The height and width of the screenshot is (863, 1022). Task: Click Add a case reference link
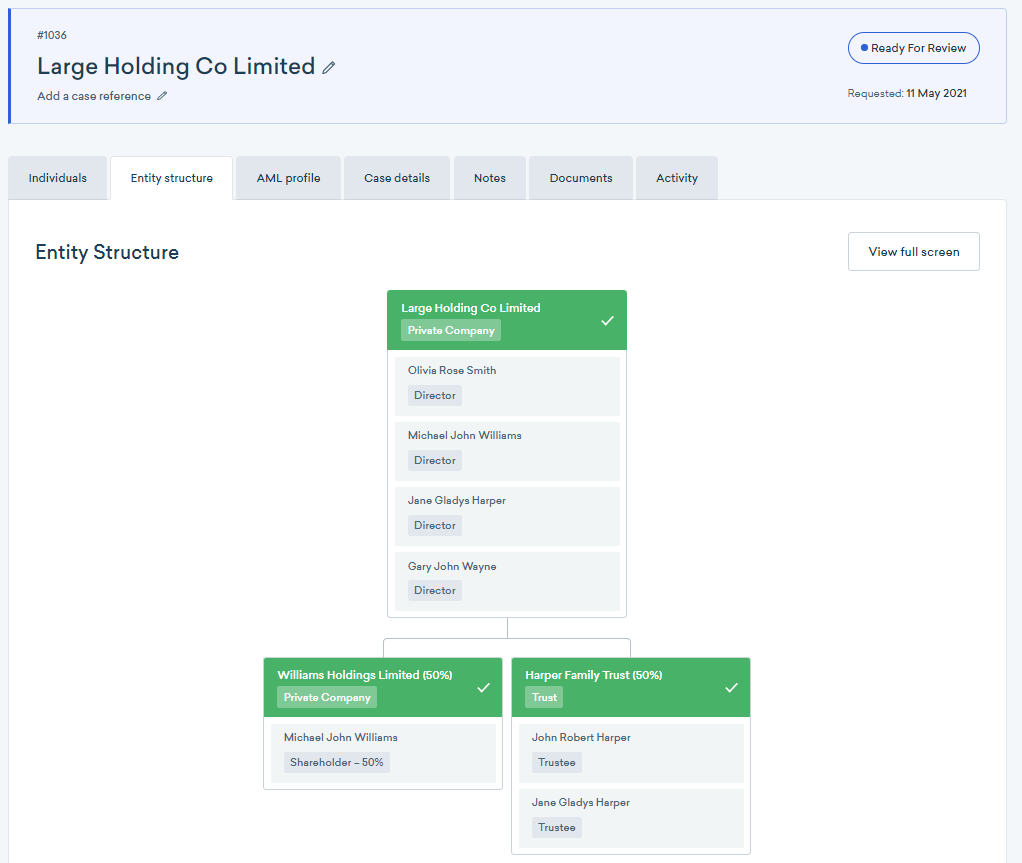click(x=94, y=96)
